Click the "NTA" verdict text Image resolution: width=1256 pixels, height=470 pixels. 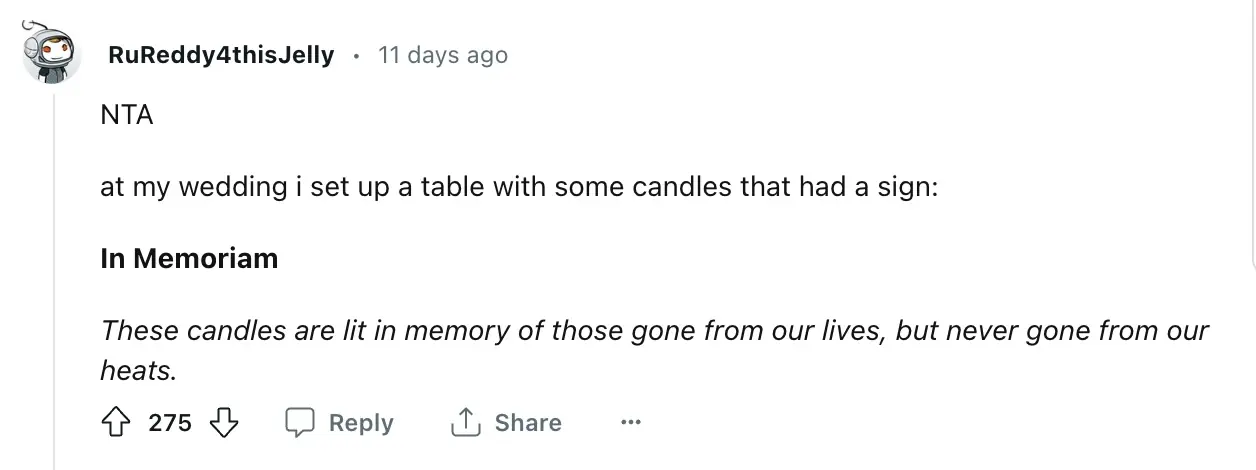[x=127, y=115]
